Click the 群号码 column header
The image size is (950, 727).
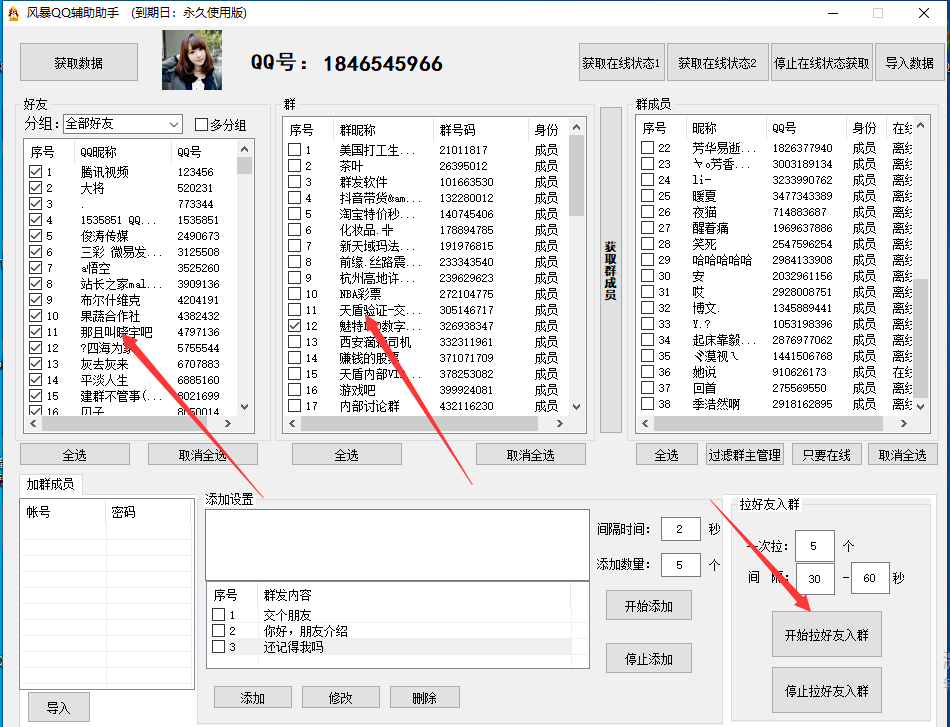point(480,130)
